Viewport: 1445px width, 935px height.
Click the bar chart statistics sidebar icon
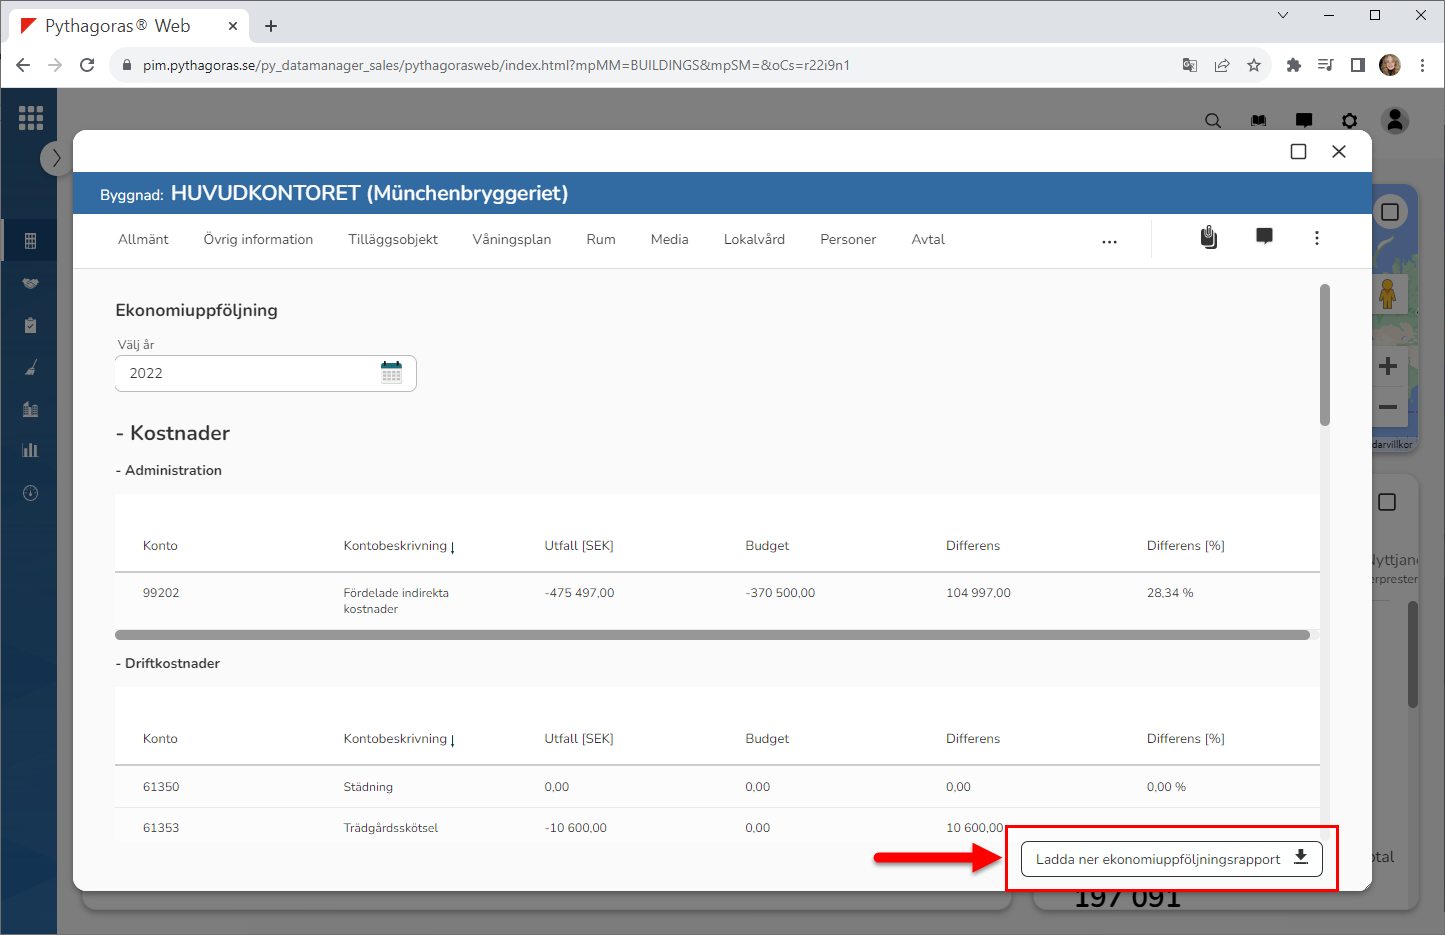pyautogui.click(x=30, y=450)
